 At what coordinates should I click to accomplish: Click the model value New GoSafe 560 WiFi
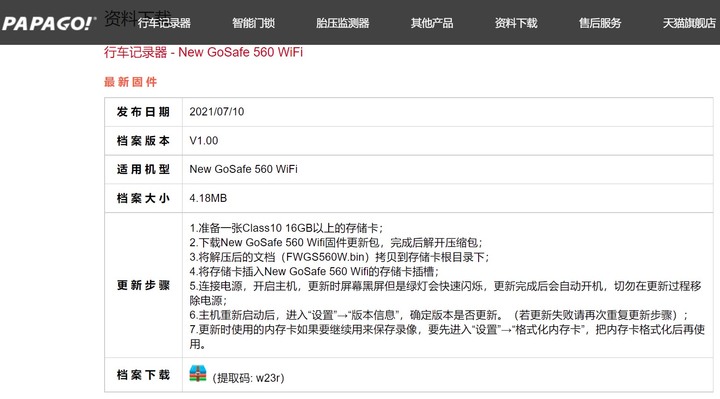243,169
